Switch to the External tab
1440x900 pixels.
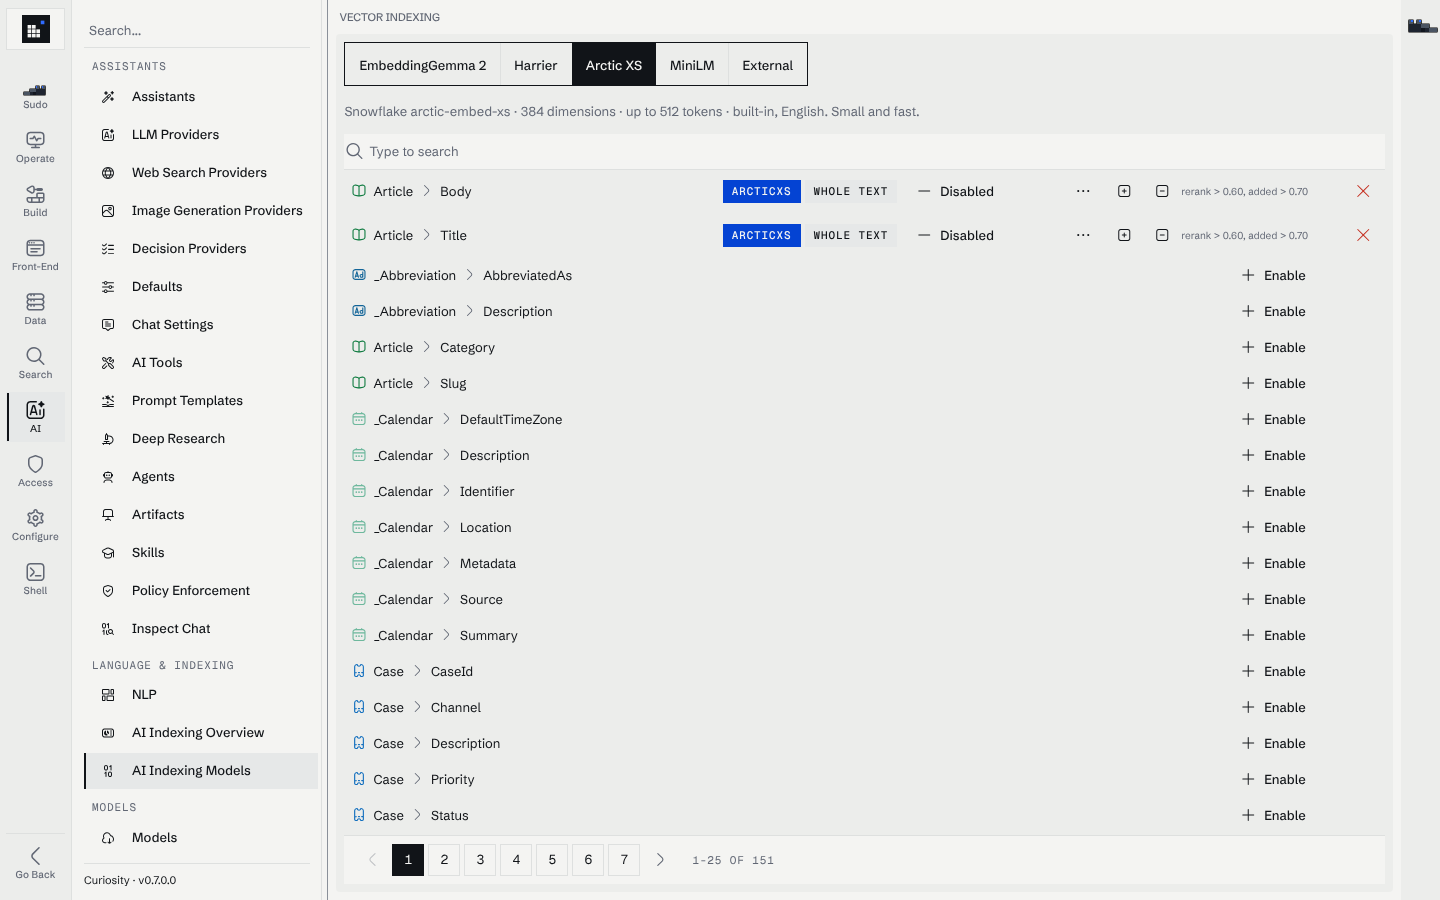click(768, 65)
